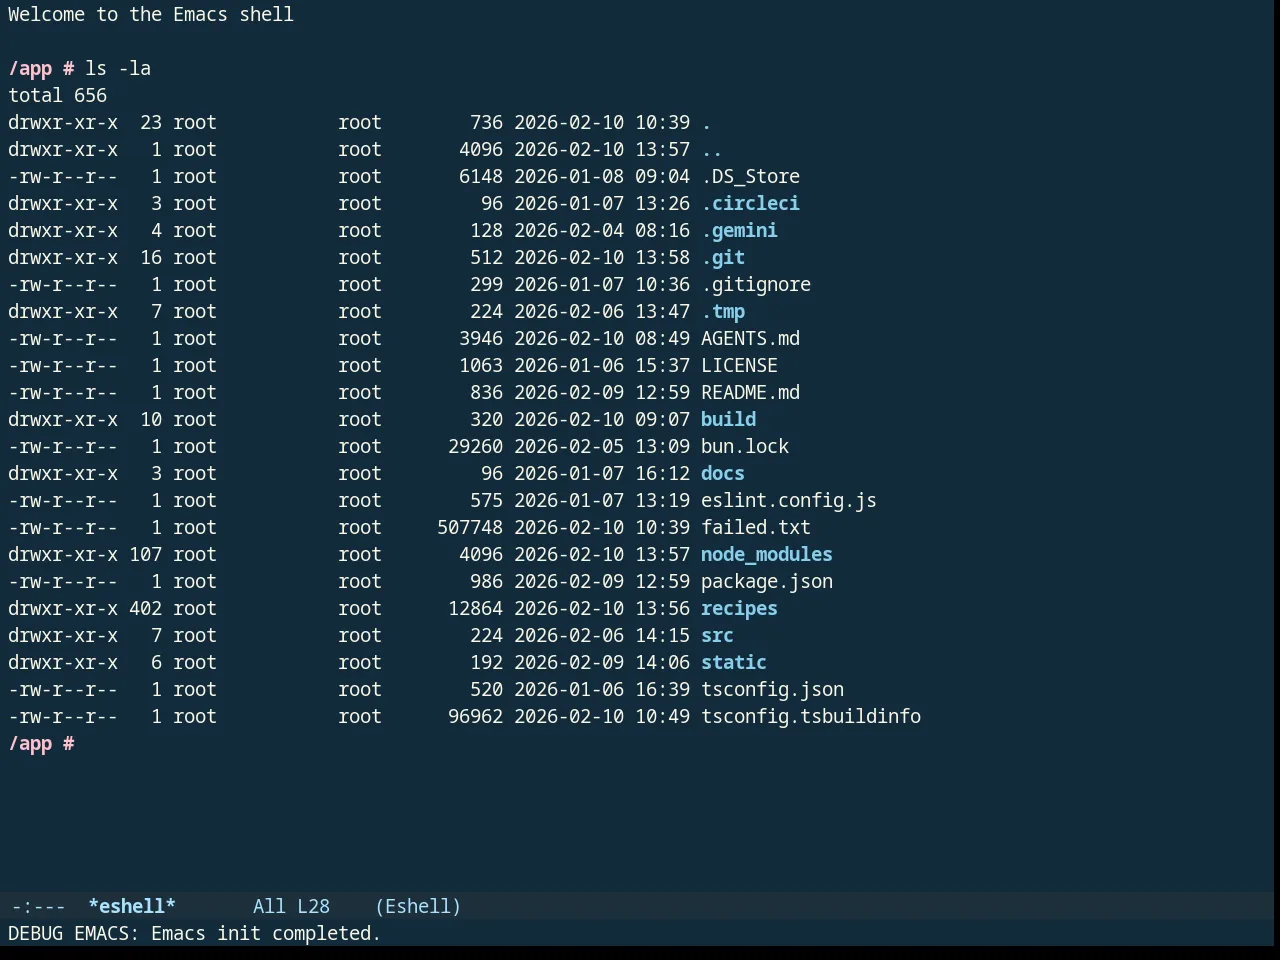The image size is (1280, 960).
Task: Click the .circleci directory name
Action: coord(750,203)
